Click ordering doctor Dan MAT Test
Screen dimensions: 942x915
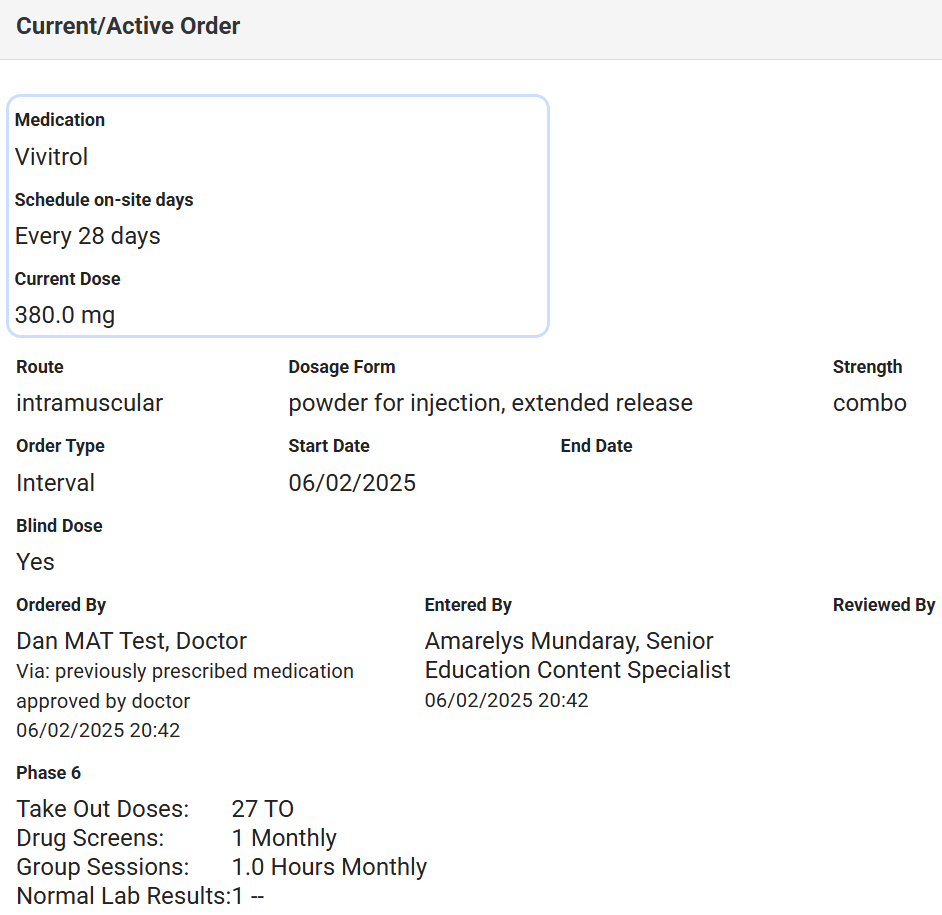tap(131, 641)
